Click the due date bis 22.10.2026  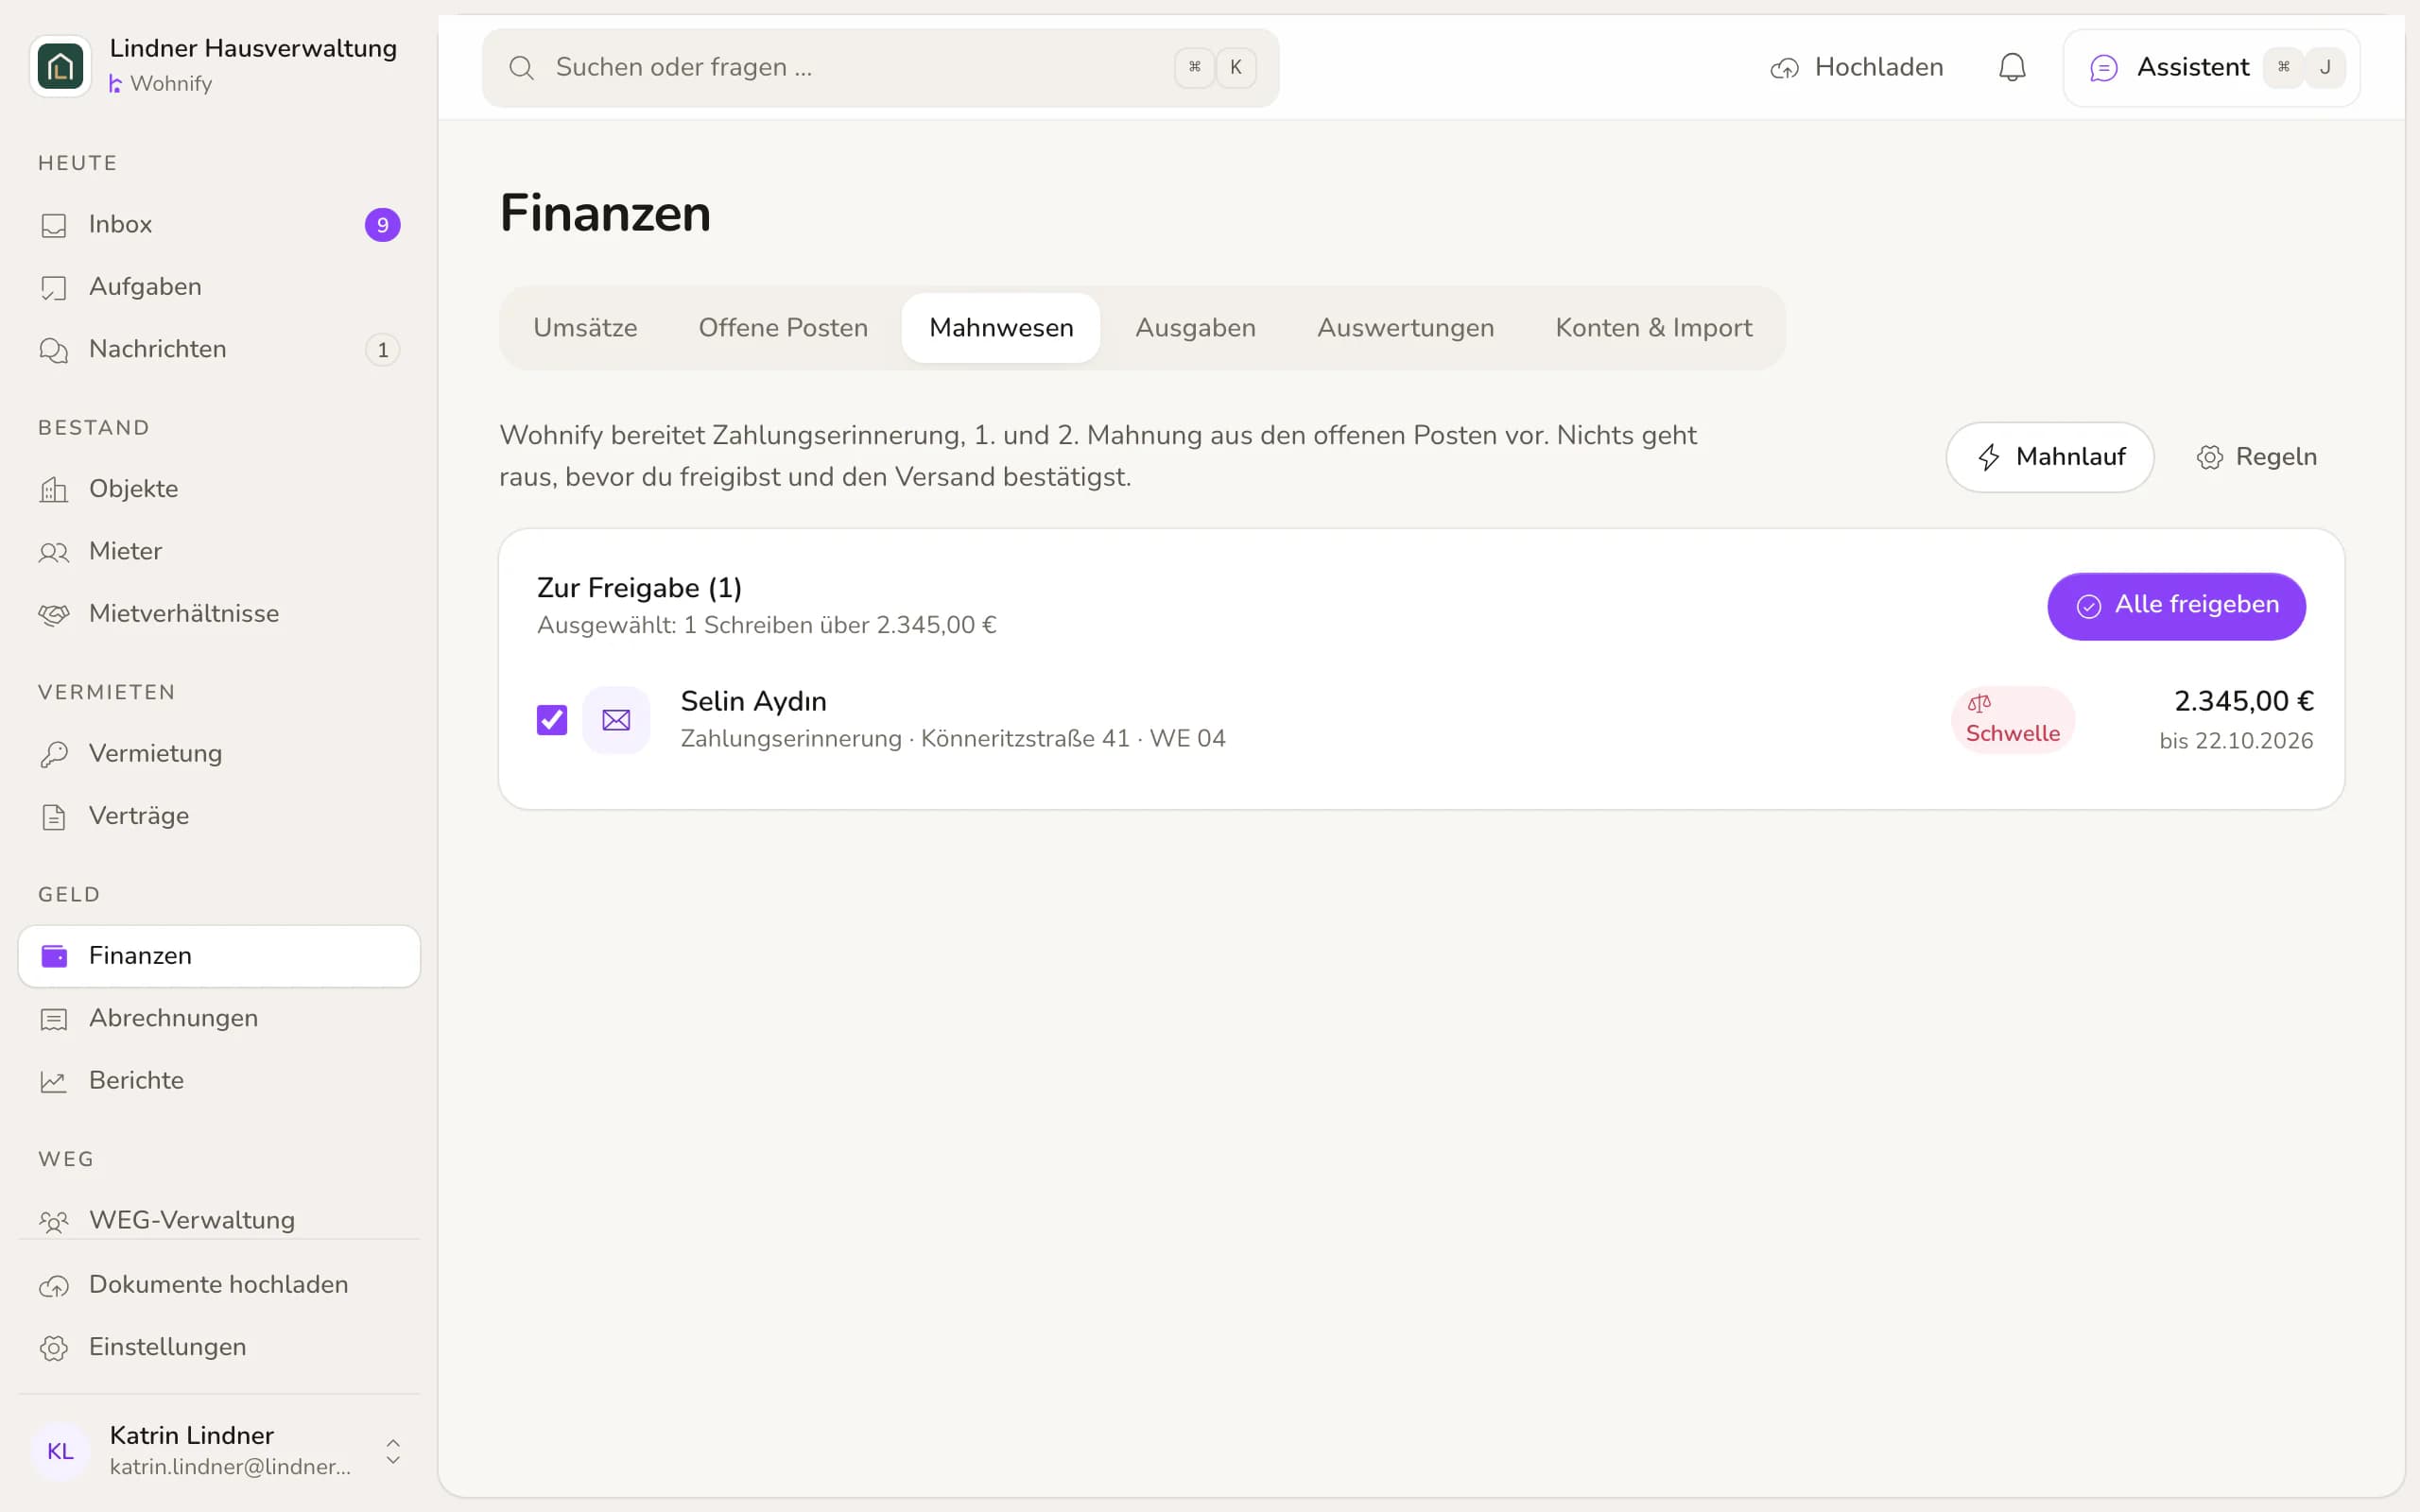(x=2236, y=741)
